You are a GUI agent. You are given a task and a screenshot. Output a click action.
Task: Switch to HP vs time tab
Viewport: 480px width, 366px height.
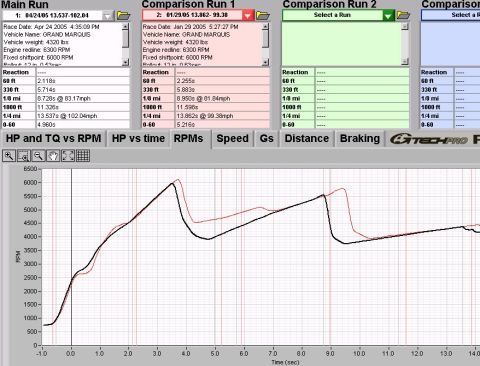point(138,139)
